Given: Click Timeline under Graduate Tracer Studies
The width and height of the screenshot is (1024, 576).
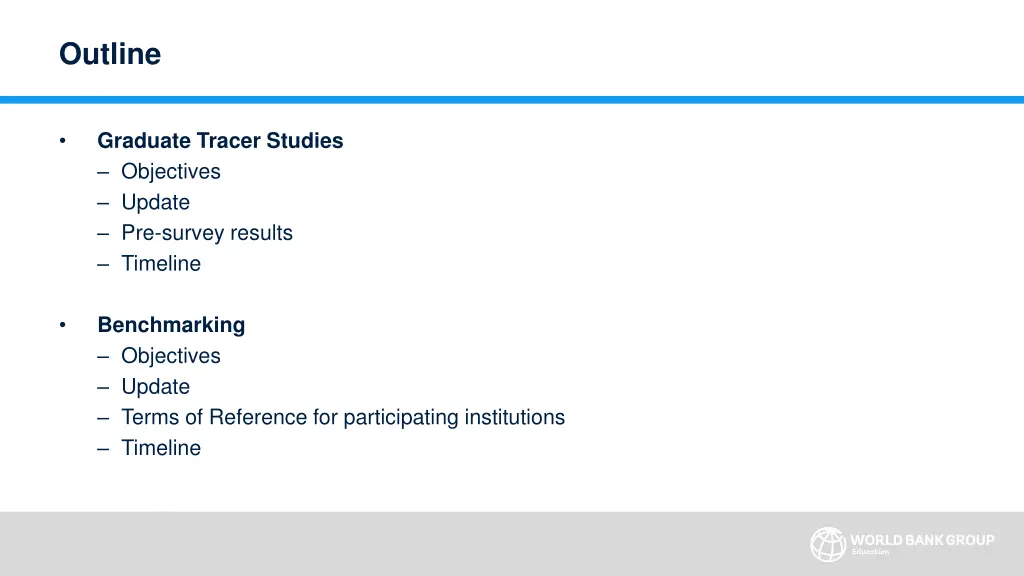Looking at the screenshot, I should click(161, 263).
